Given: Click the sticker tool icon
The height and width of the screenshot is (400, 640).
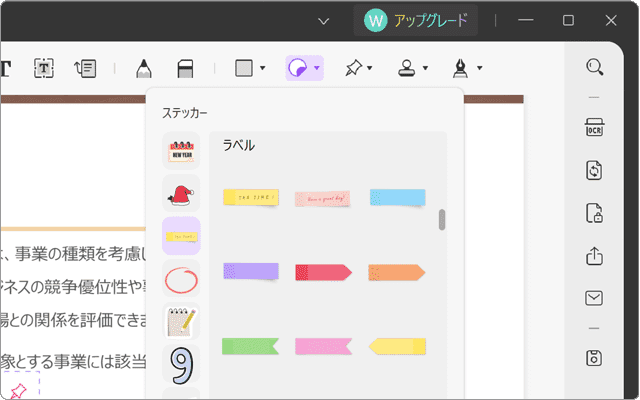Looking at the screenshot, I should (x=298, y=68).
